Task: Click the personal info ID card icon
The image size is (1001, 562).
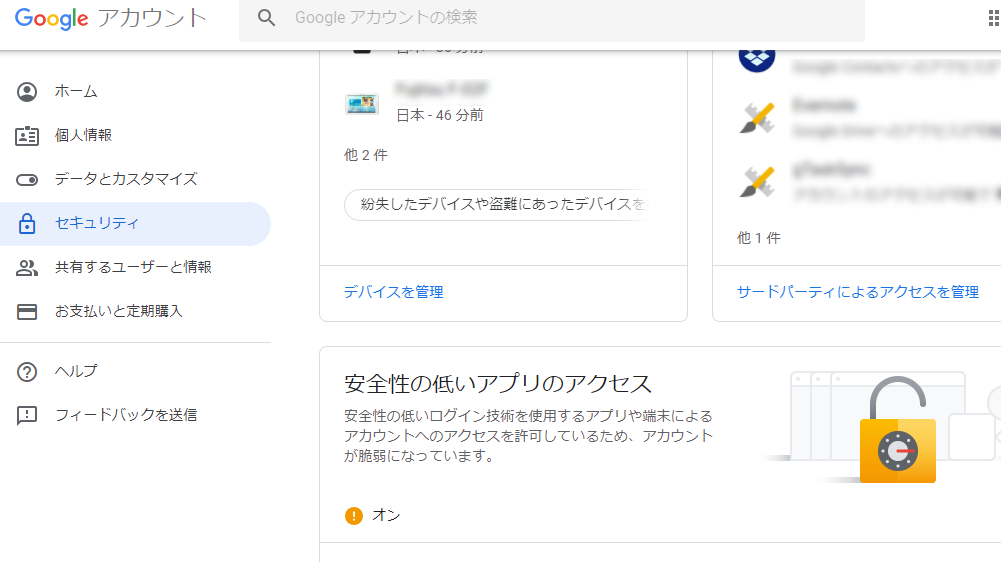Action: click(27, 136)
